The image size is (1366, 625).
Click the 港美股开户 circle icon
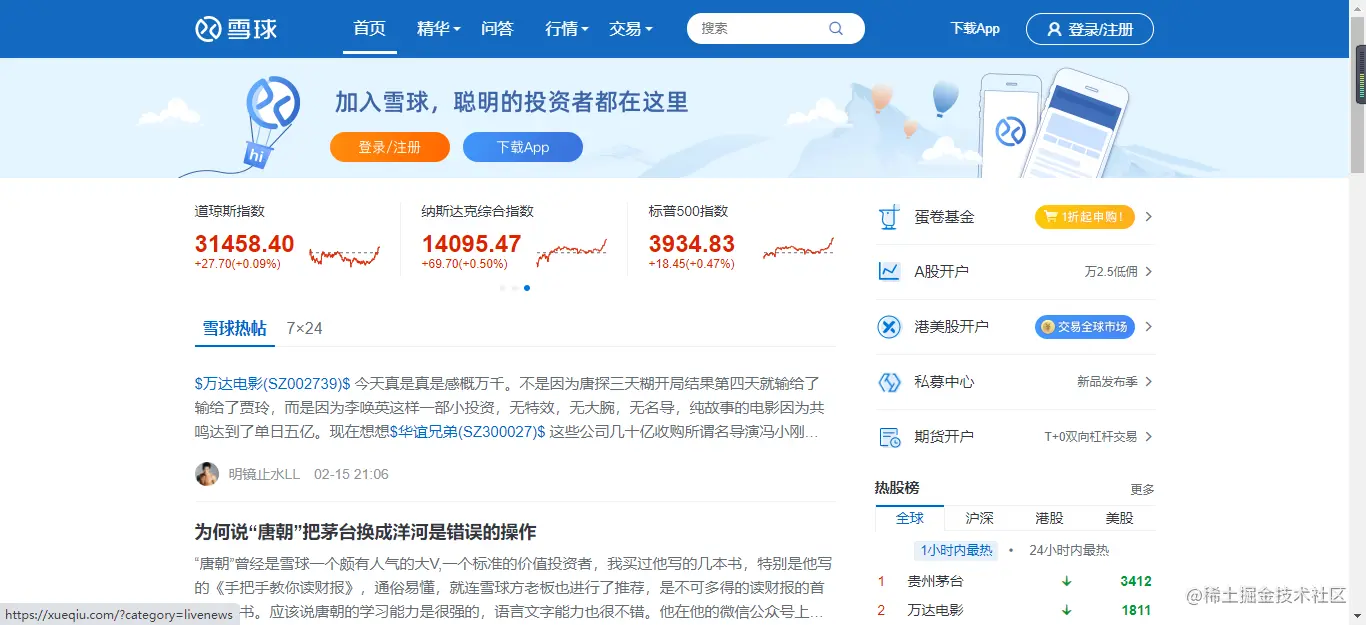pos(889,326)
